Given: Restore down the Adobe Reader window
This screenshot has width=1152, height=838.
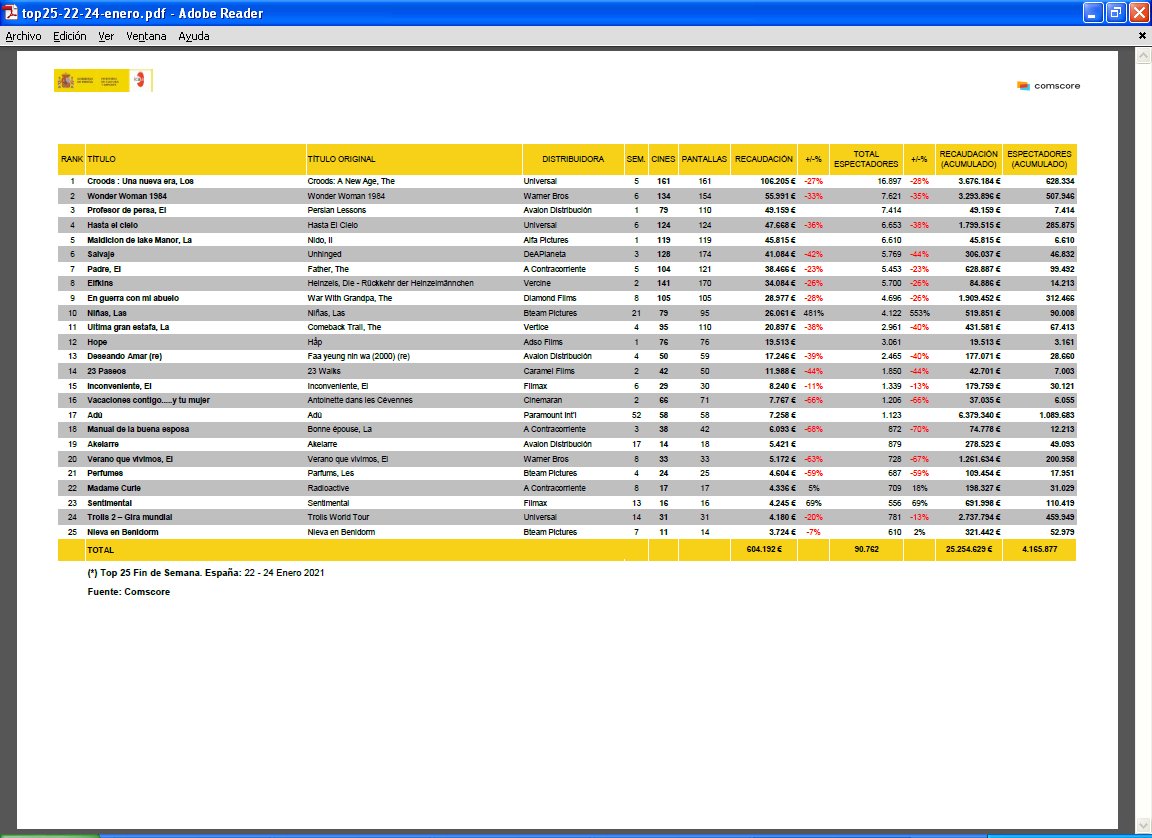Looking at the screenshot, I should [x=1116, y=12].
